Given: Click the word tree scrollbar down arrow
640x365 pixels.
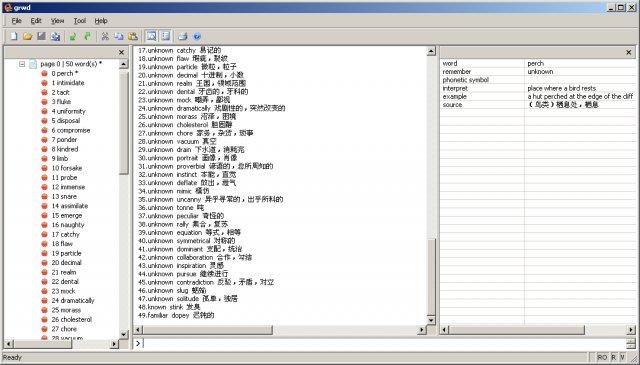Looking at the screenshot, I should point(124,335).
